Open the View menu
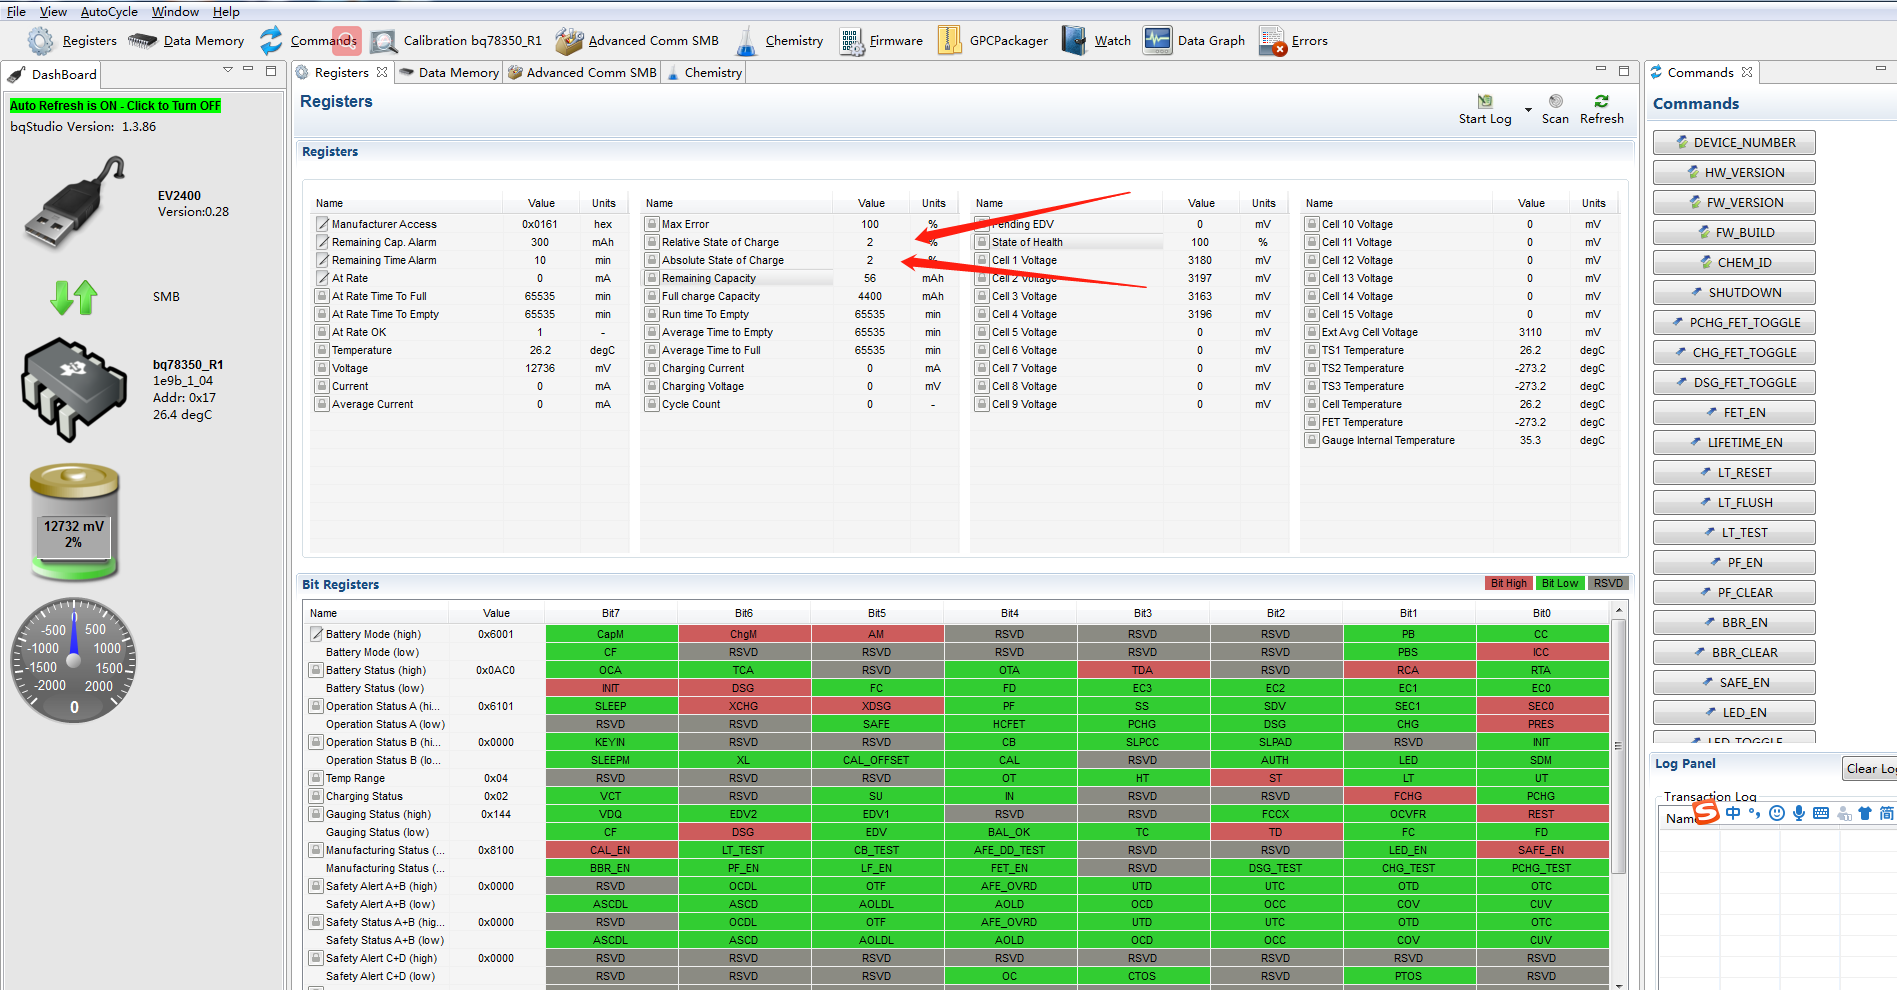1897x990 pixels. click(x=53, y=12)
